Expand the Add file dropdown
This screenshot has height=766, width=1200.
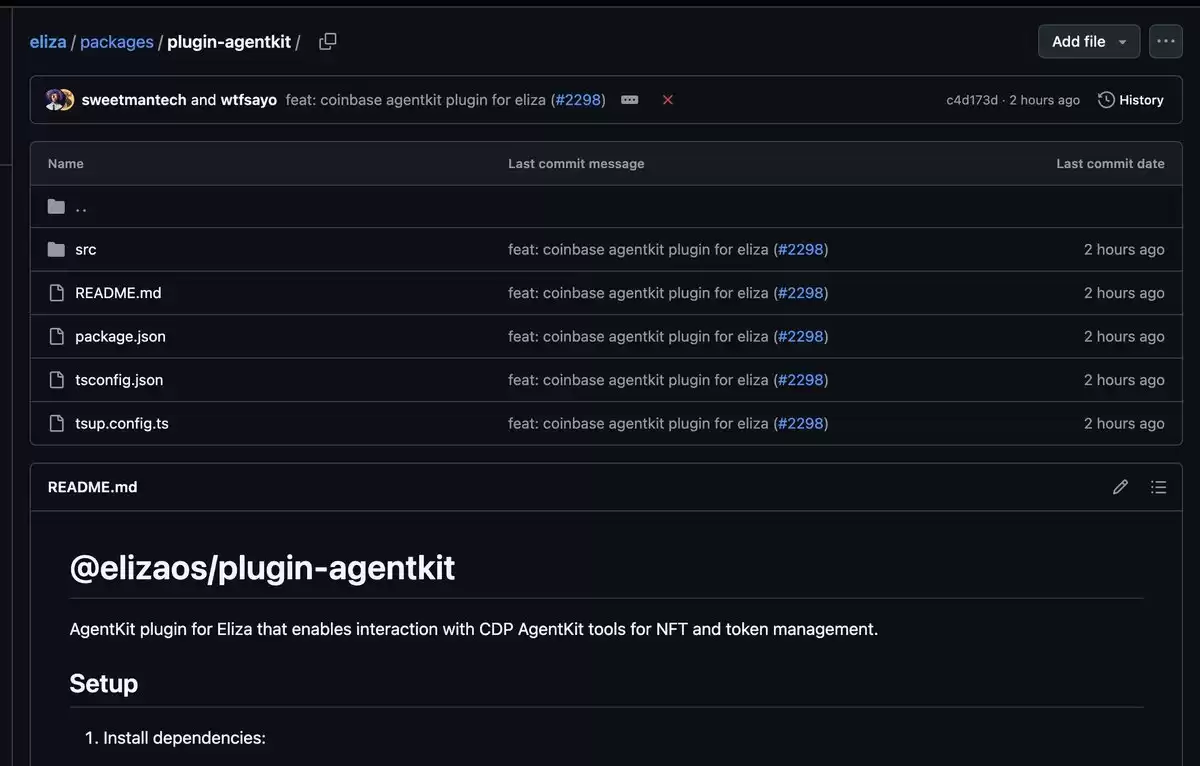[x=1089, y=41]
